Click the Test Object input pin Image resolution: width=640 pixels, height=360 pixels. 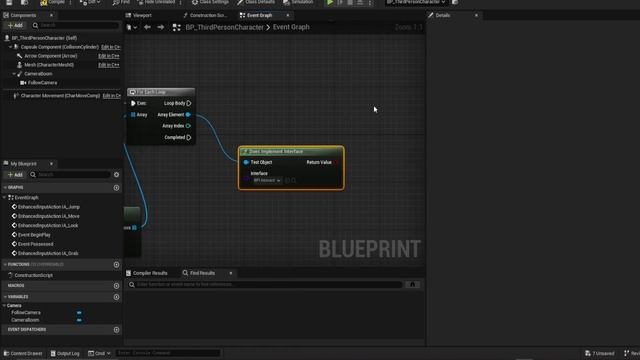[x=246, y=162]
